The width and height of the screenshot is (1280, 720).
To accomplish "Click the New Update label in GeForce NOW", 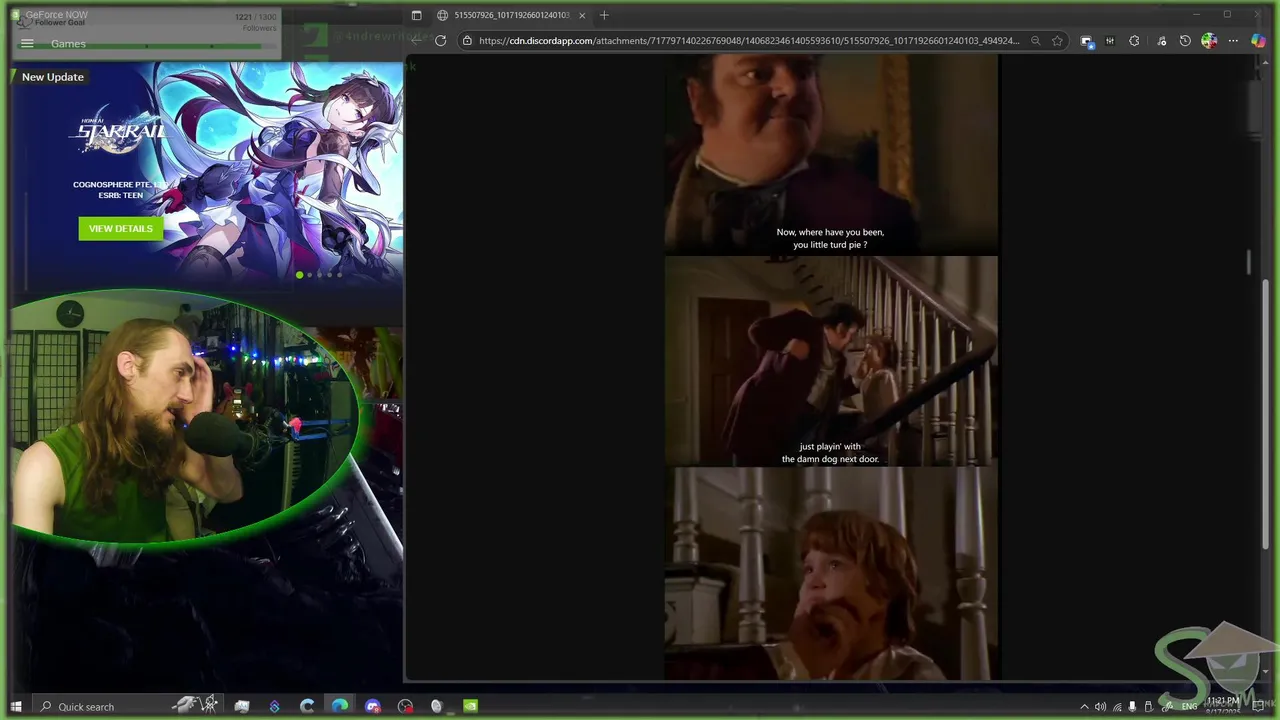I will click(x=53, y=77).
